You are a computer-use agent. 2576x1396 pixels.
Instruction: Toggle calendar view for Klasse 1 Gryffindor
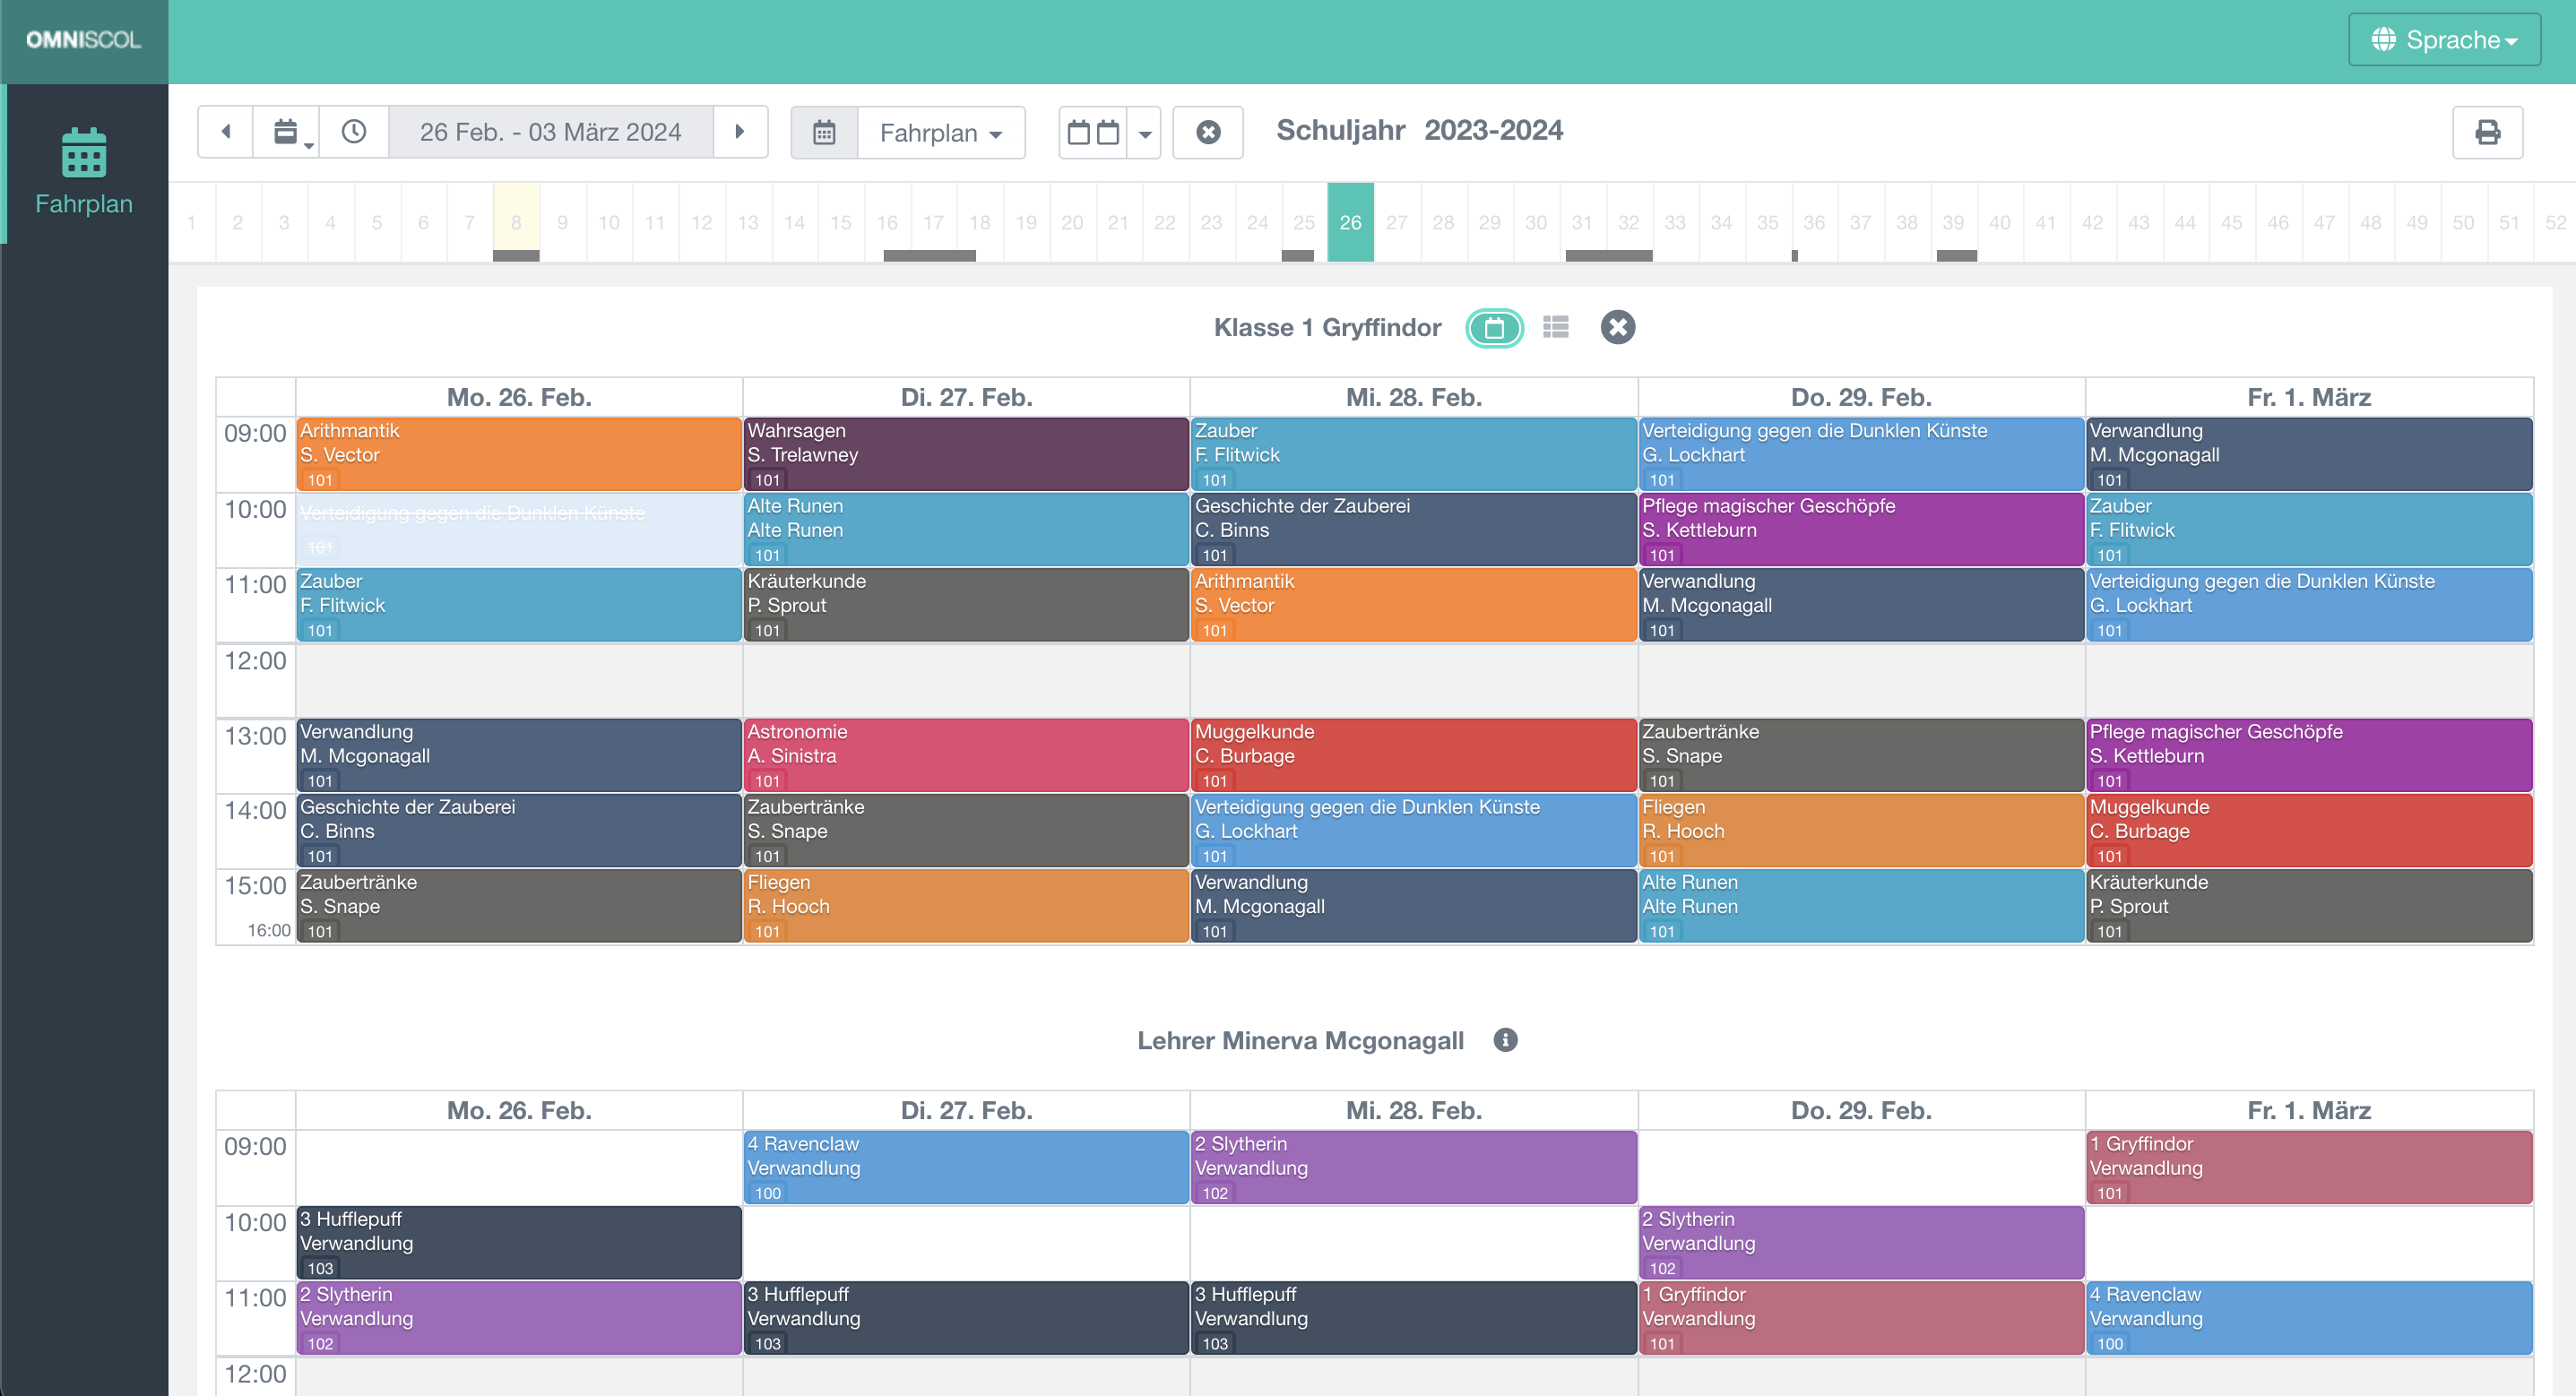(x=1494, y=327)
